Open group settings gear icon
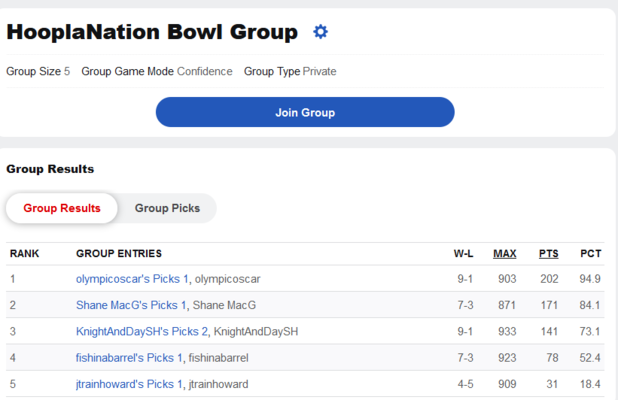 (320, 32)
